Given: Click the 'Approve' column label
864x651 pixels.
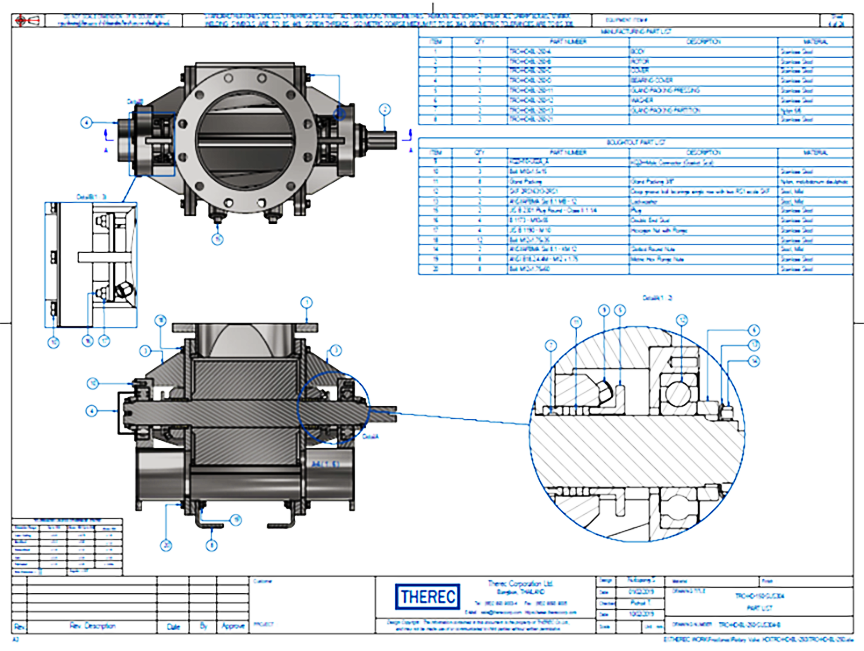Looking at the screenshot, I should 233,626.
